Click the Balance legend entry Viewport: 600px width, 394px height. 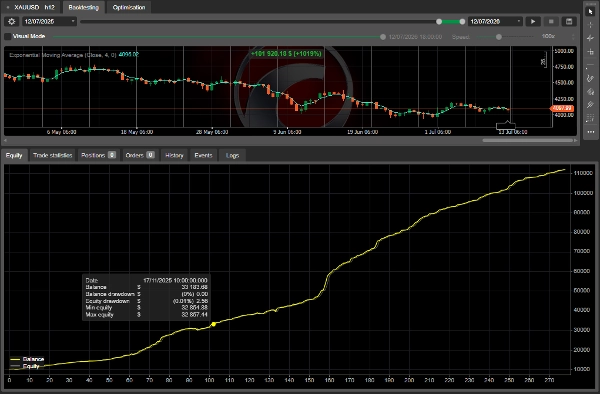pos(27,359)
